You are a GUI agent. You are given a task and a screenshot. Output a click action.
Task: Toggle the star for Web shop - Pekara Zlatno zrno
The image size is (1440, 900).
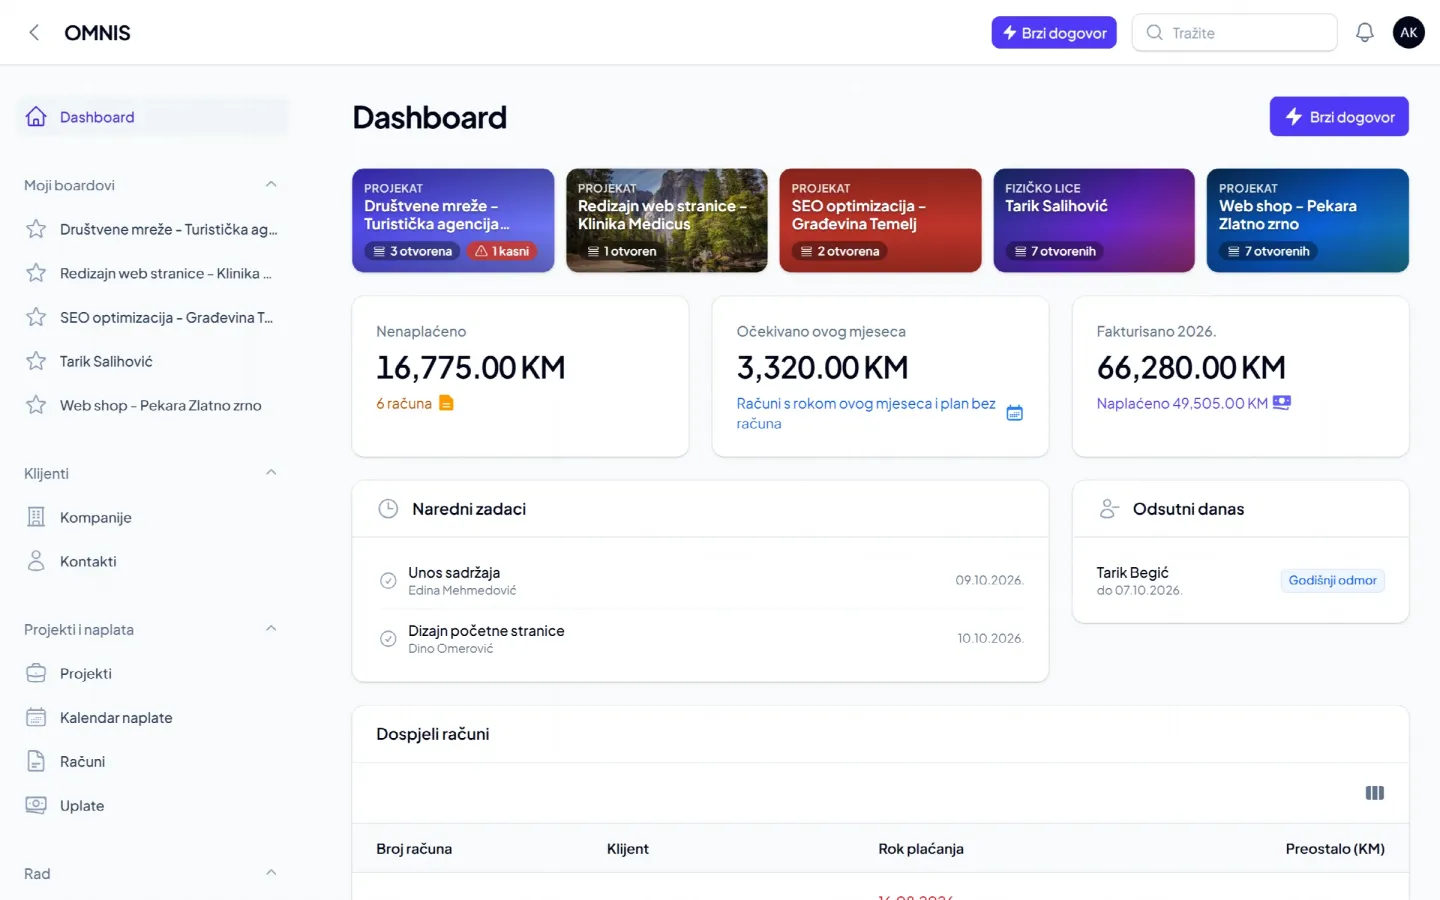click(x=36, y=405)
